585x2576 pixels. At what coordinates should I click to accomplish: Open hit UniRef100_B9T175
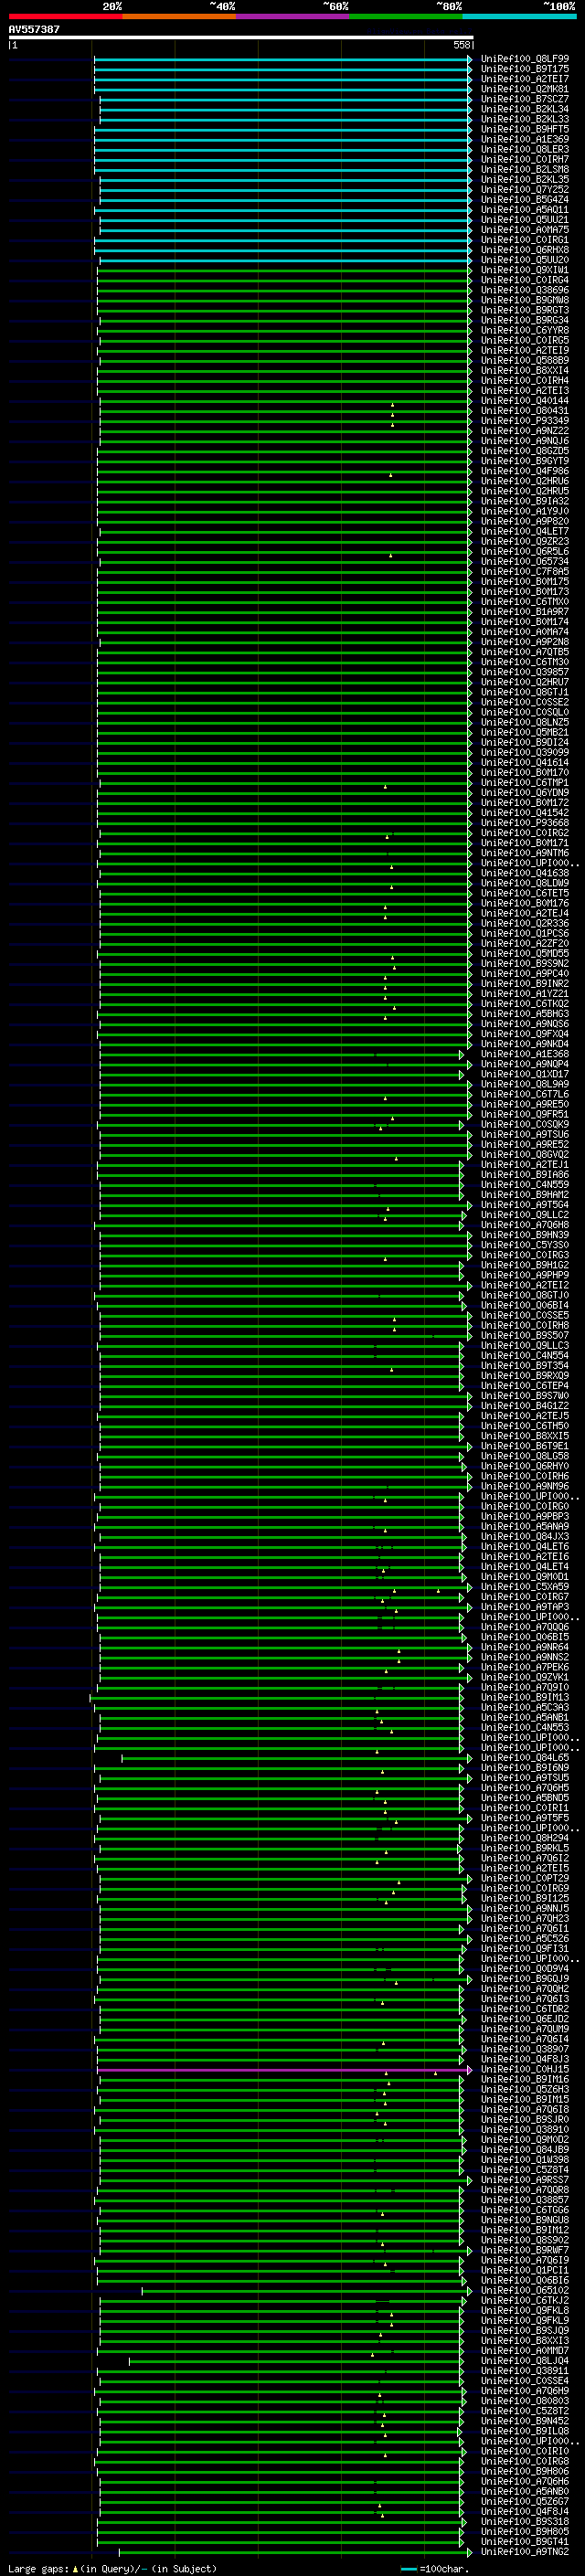525,69
